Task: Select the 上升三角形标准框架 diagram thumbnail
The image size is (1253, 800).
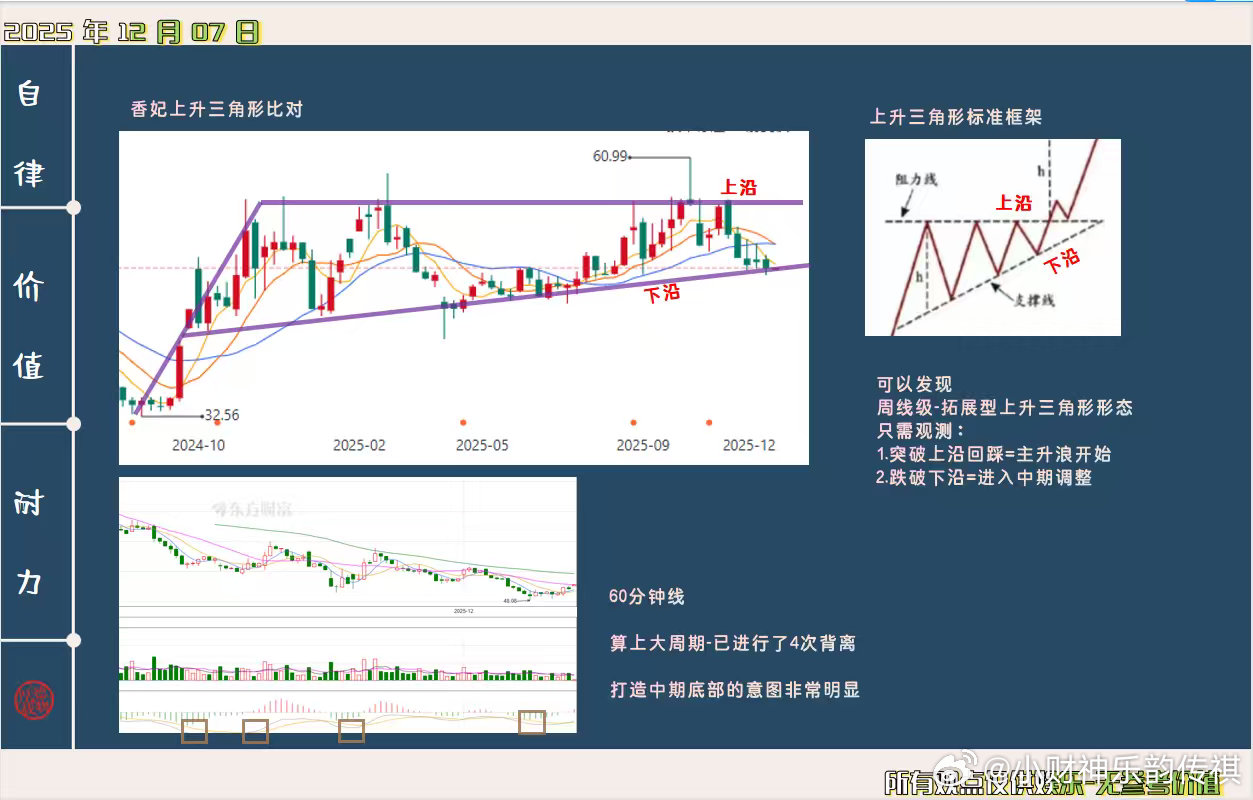Action: [993, 237]
